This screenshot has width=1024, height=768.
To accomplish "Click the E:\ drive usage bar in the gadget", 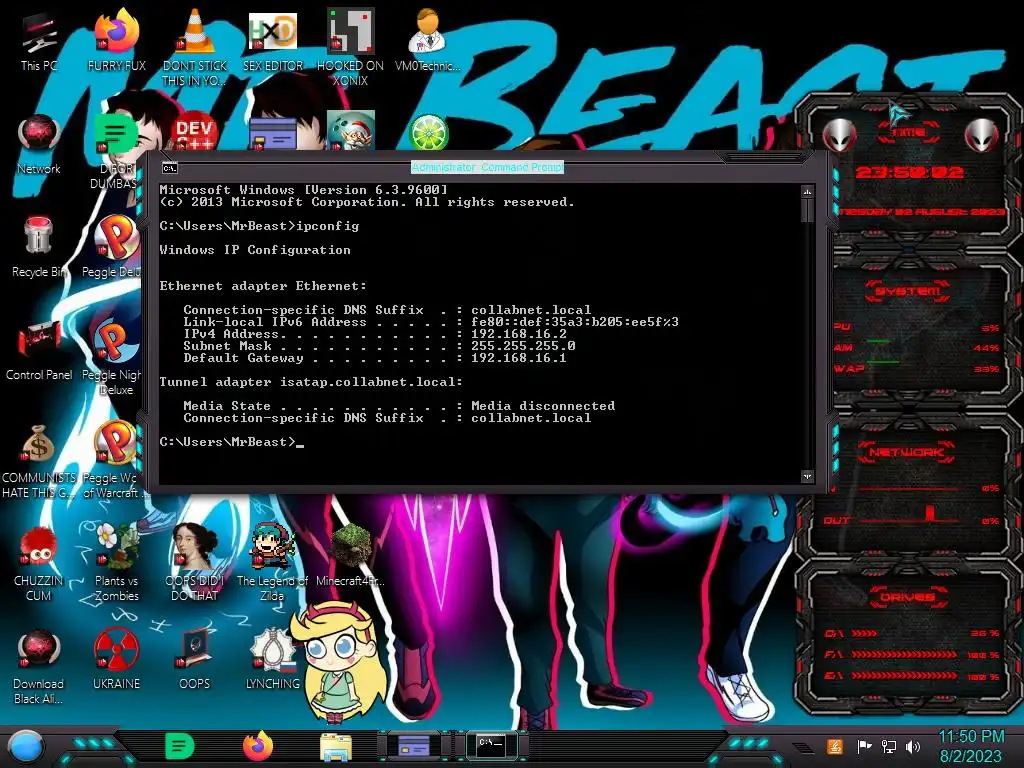I will tap(904, 675).
